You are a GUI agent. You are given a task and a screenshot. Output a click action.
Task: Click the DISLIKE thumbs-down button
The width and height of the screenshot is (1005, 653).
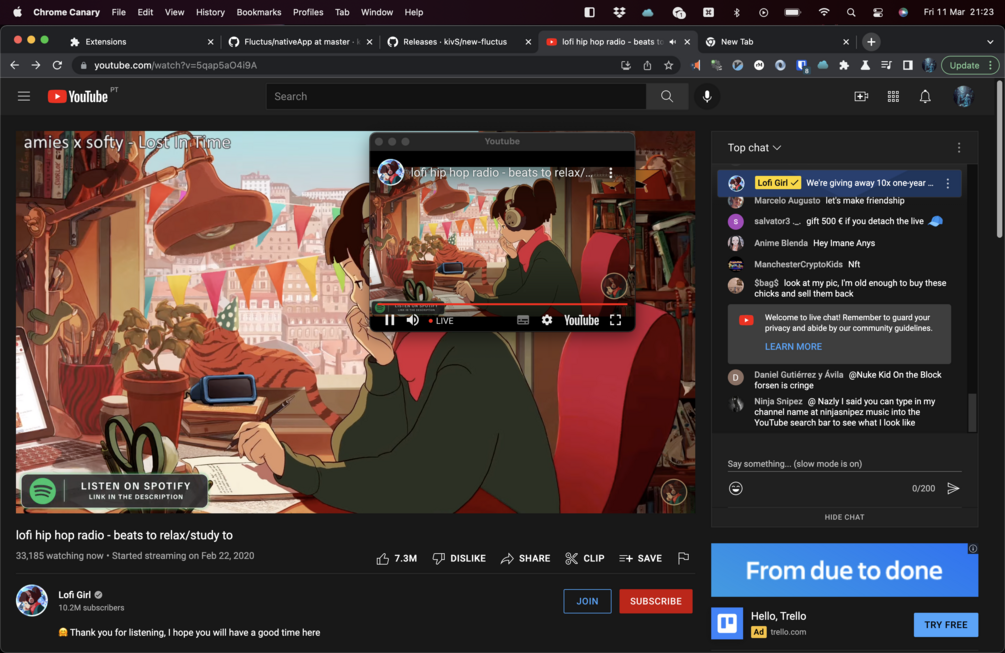point(460,559)
